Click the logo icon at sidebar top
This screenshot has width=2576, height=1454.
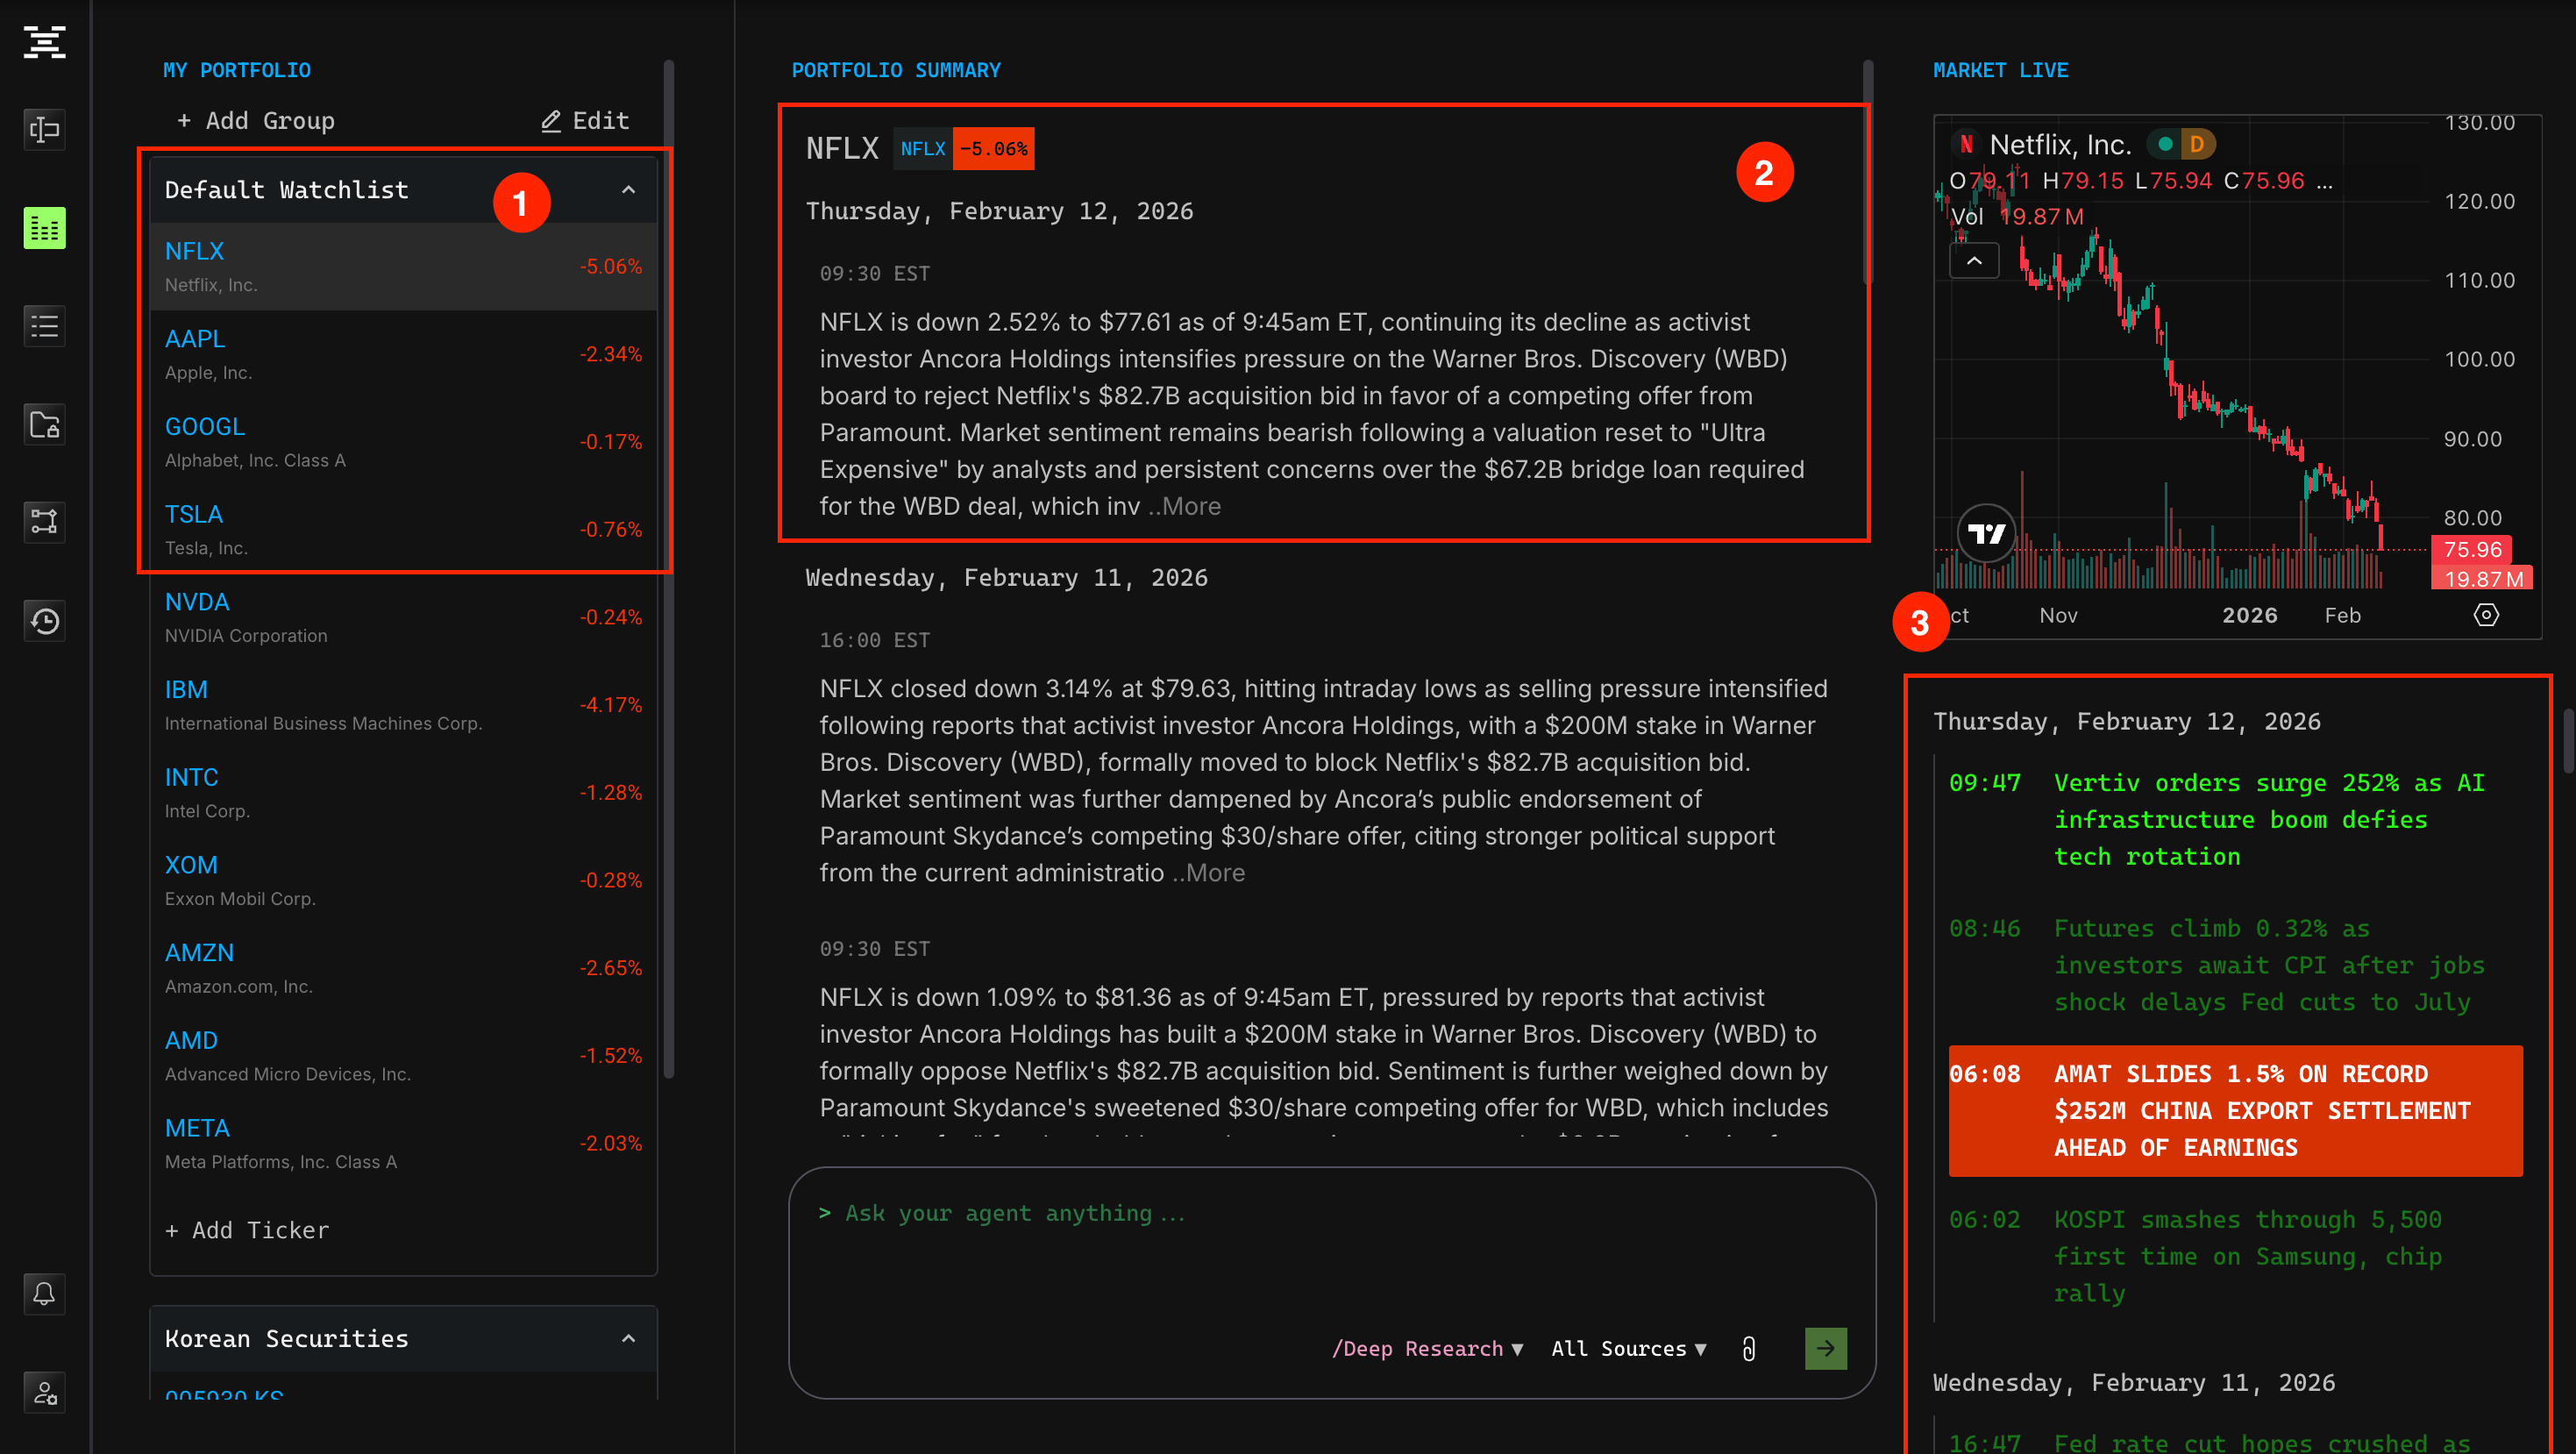point(44,42)
